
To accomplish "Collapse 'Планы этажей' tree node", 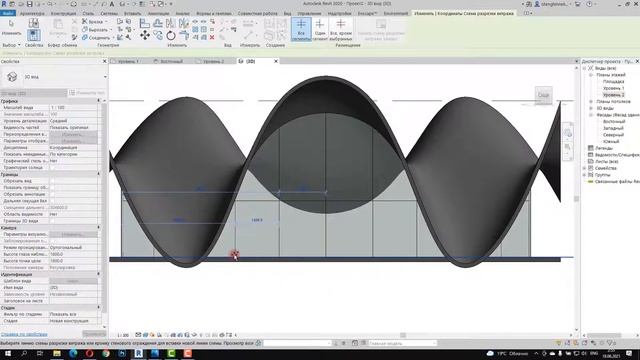I will click(x=591, y=75).
